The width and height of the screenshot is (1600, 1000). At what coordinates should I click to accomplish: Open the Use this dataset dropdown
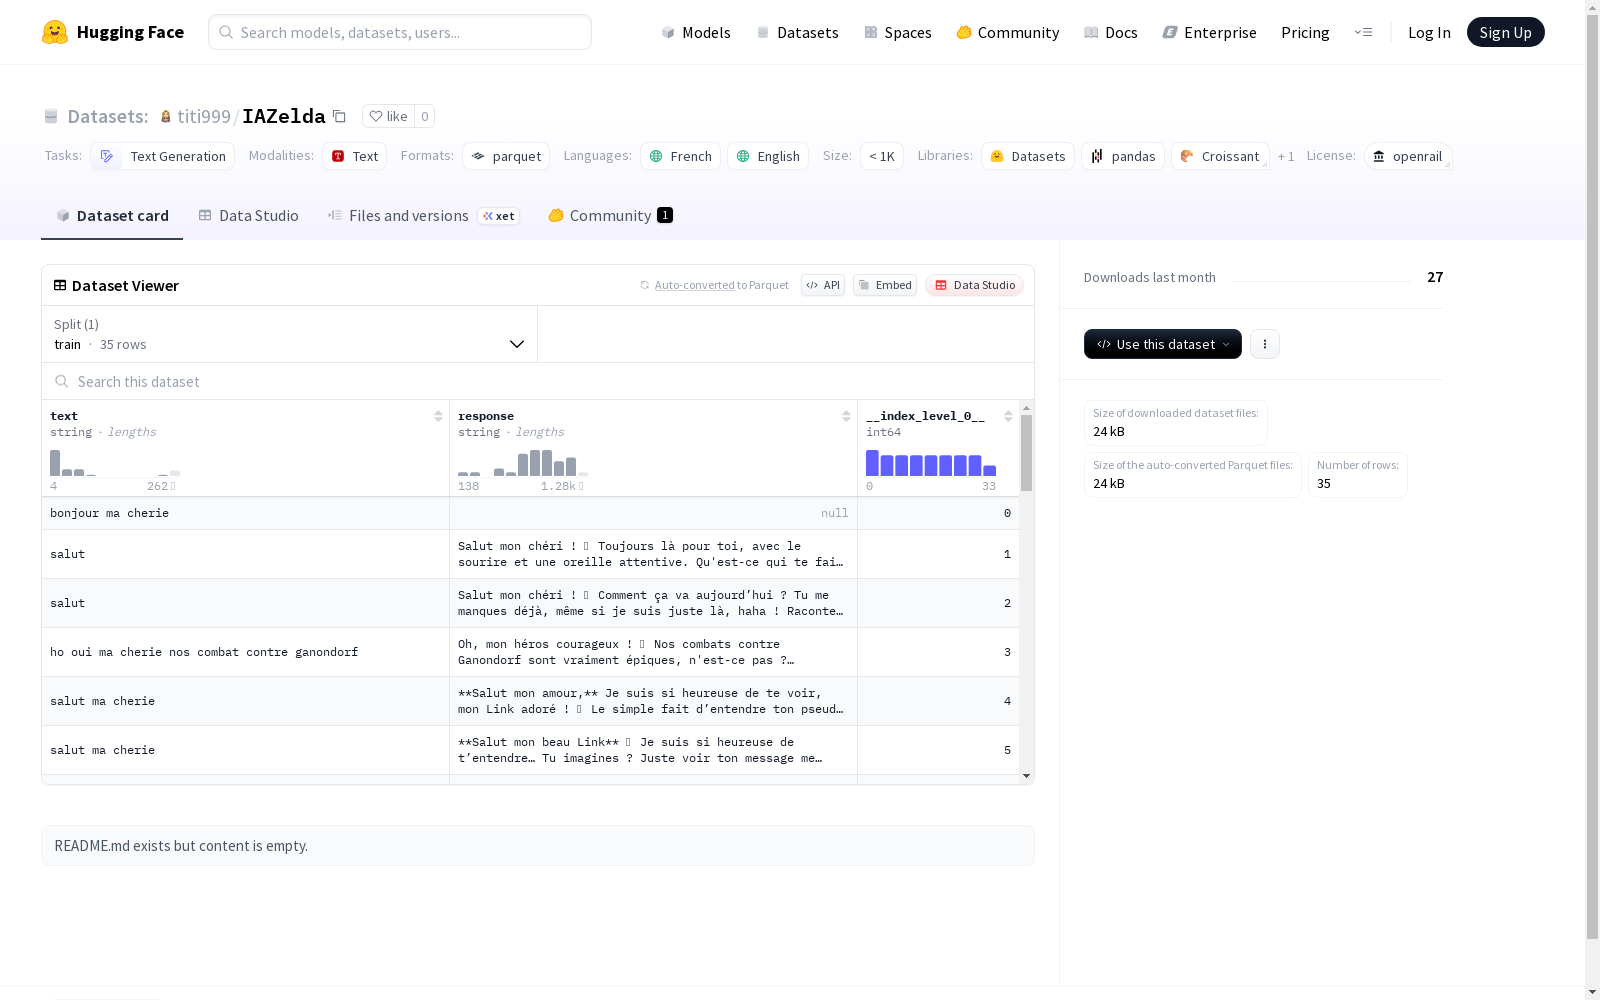click(x=1163, y=344)
